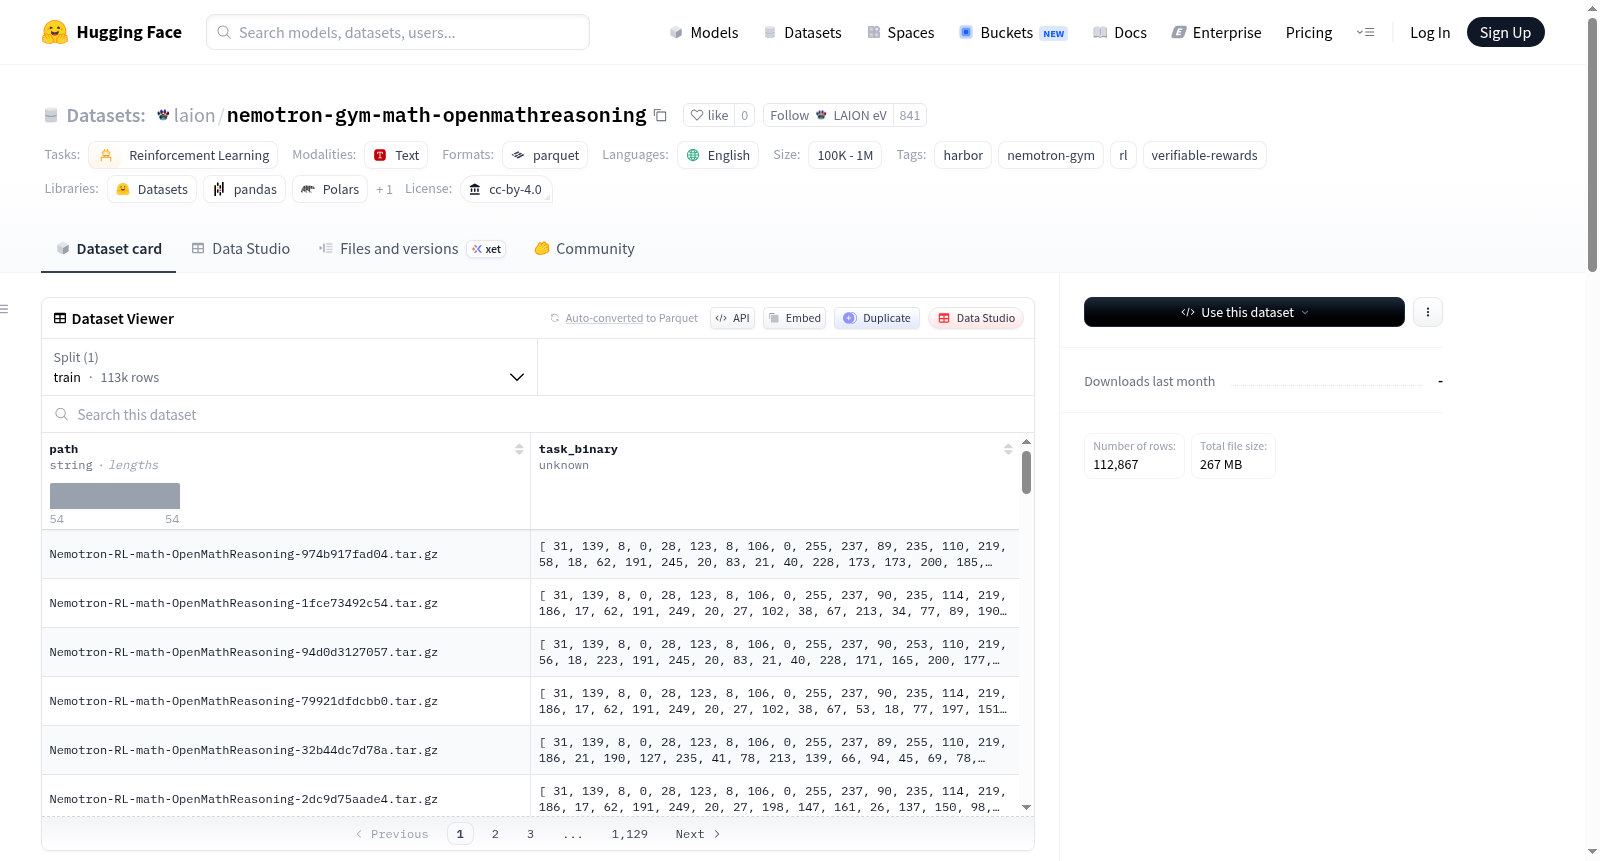
Task: Click the API button
Action: (732, 318)
